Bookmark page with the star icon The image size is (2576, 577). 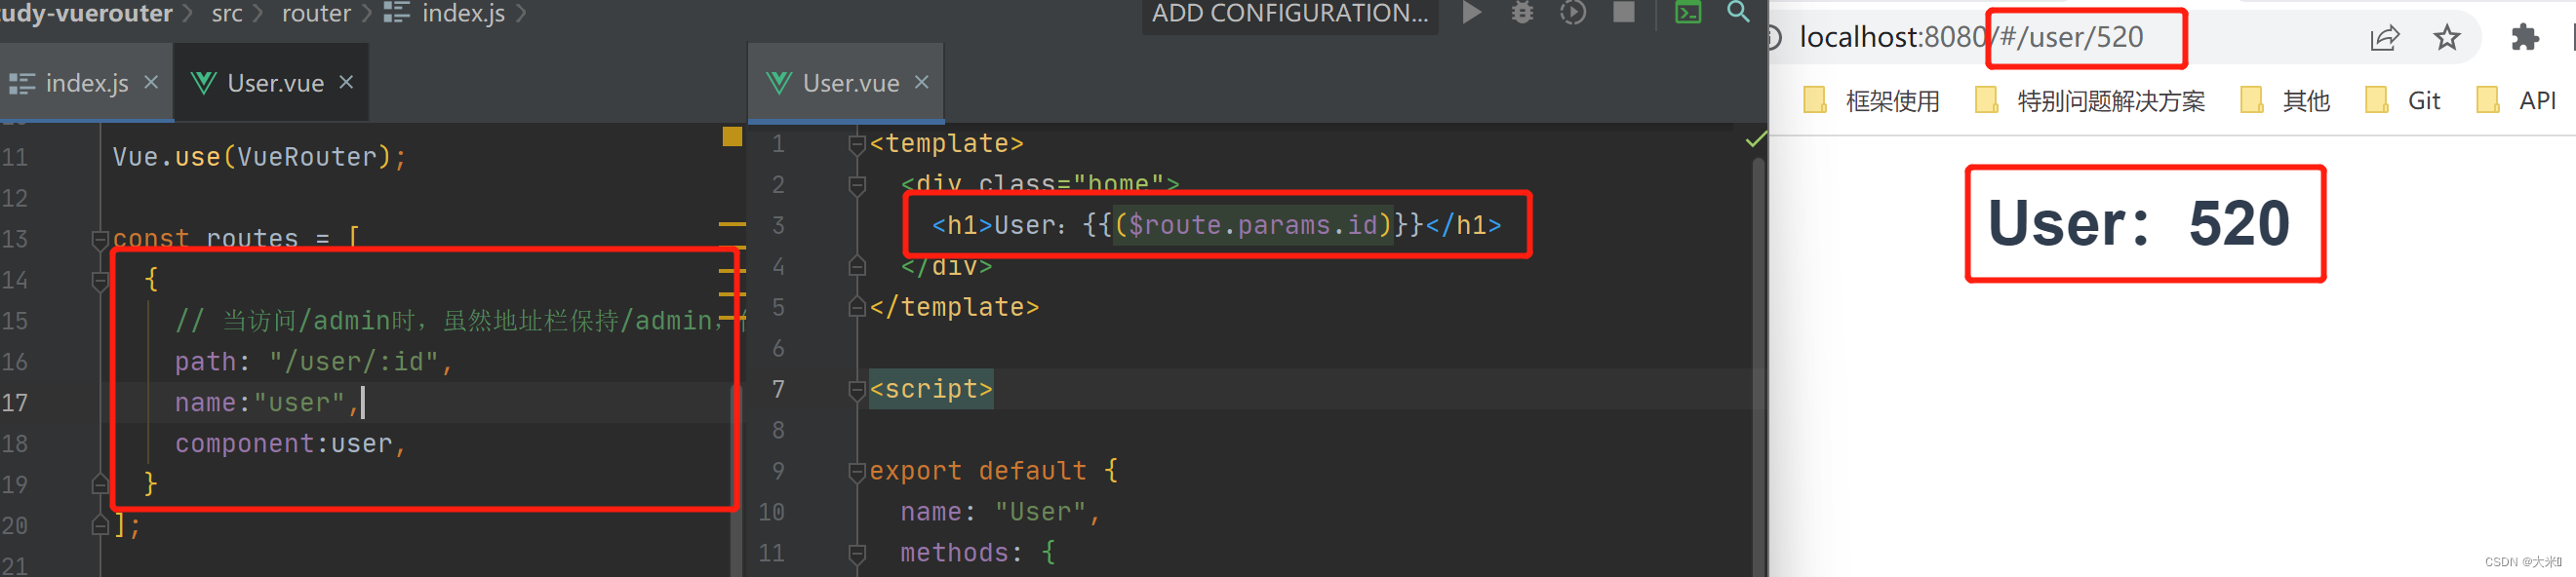[x=2447, y=38]
